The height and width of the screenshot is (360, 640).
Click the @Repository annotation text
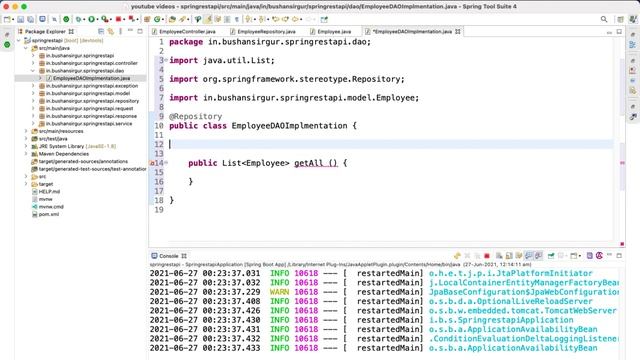(x=196, y=116)
